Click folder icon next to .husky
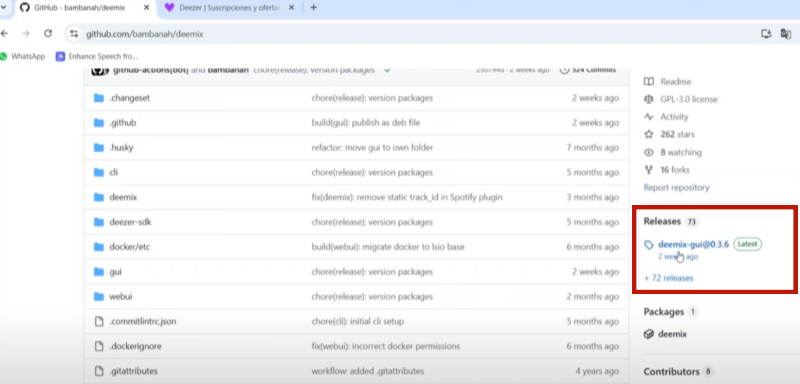Image resolution: width=800 pixels, height=384 pixels. click(x=99, y=148)
